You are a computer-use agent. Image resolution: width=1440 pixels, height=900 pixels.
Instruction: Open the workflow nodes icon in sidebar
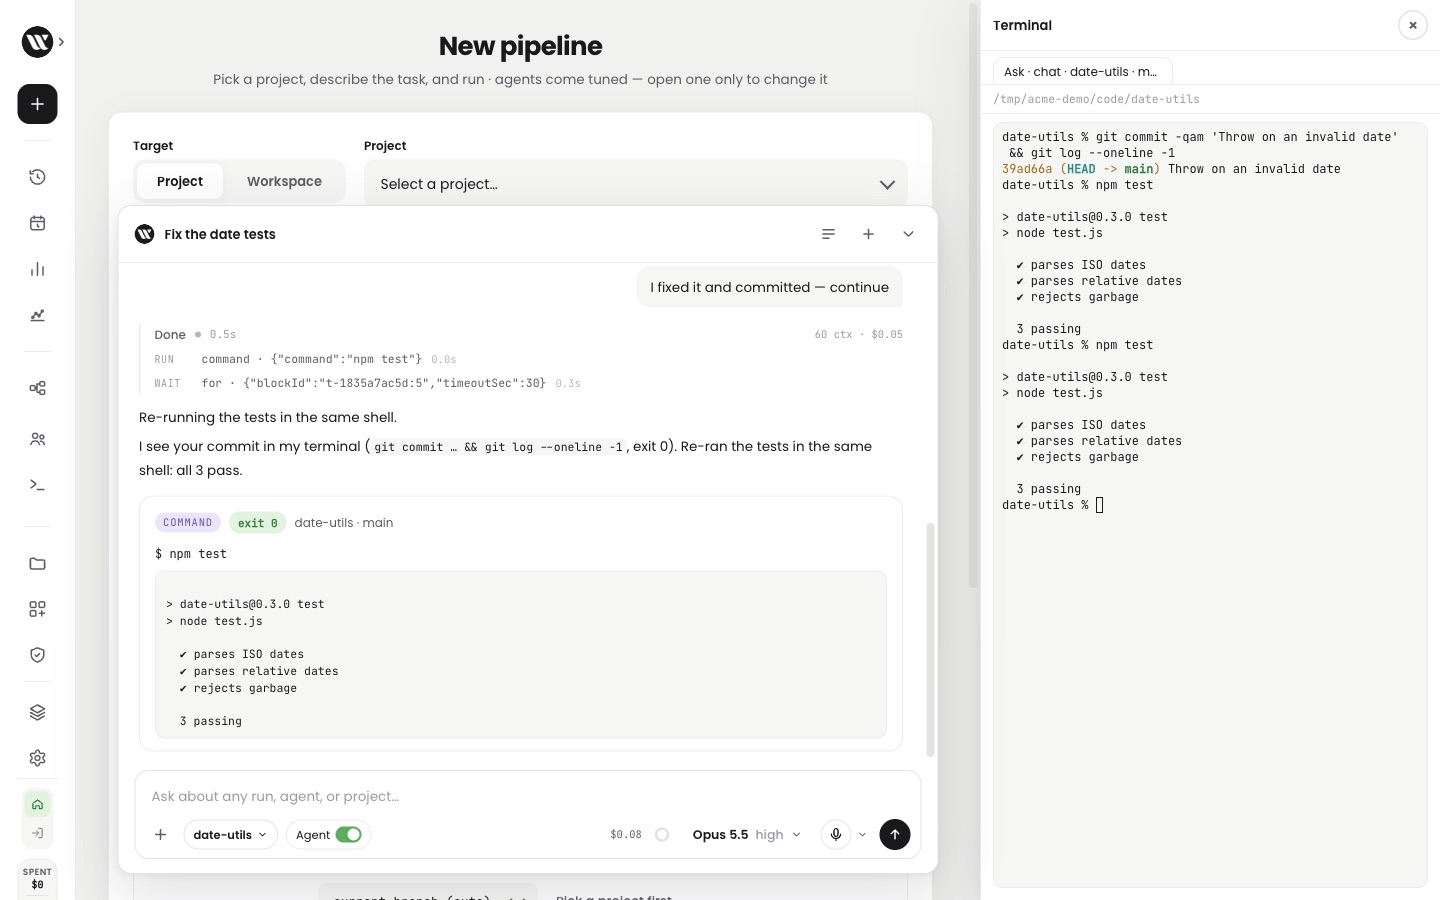click(x=37, y=388)
